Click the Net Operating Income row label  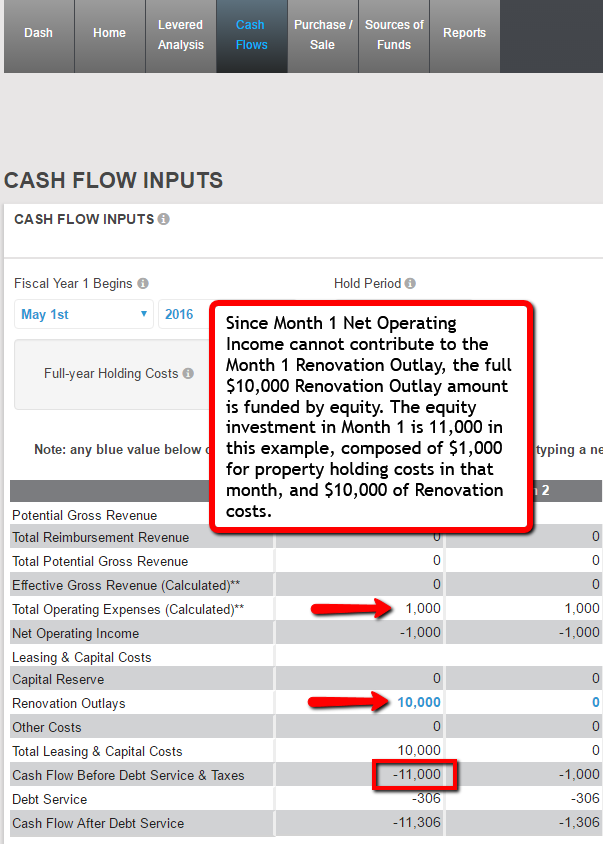(x=75, y=633)
